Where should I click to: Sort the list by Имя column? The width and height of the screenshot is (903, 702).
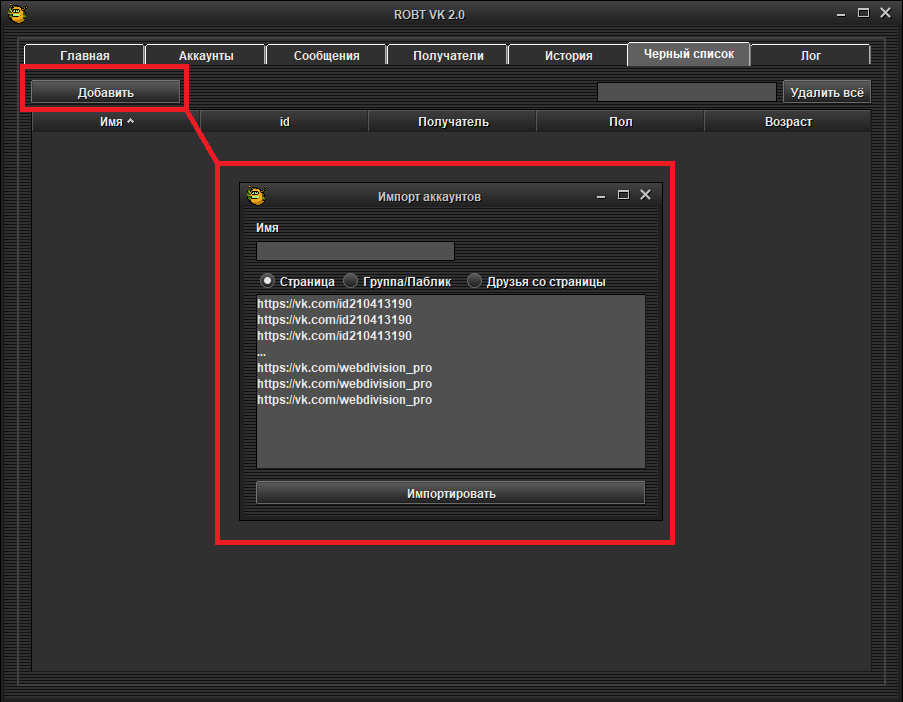[117, 122]
